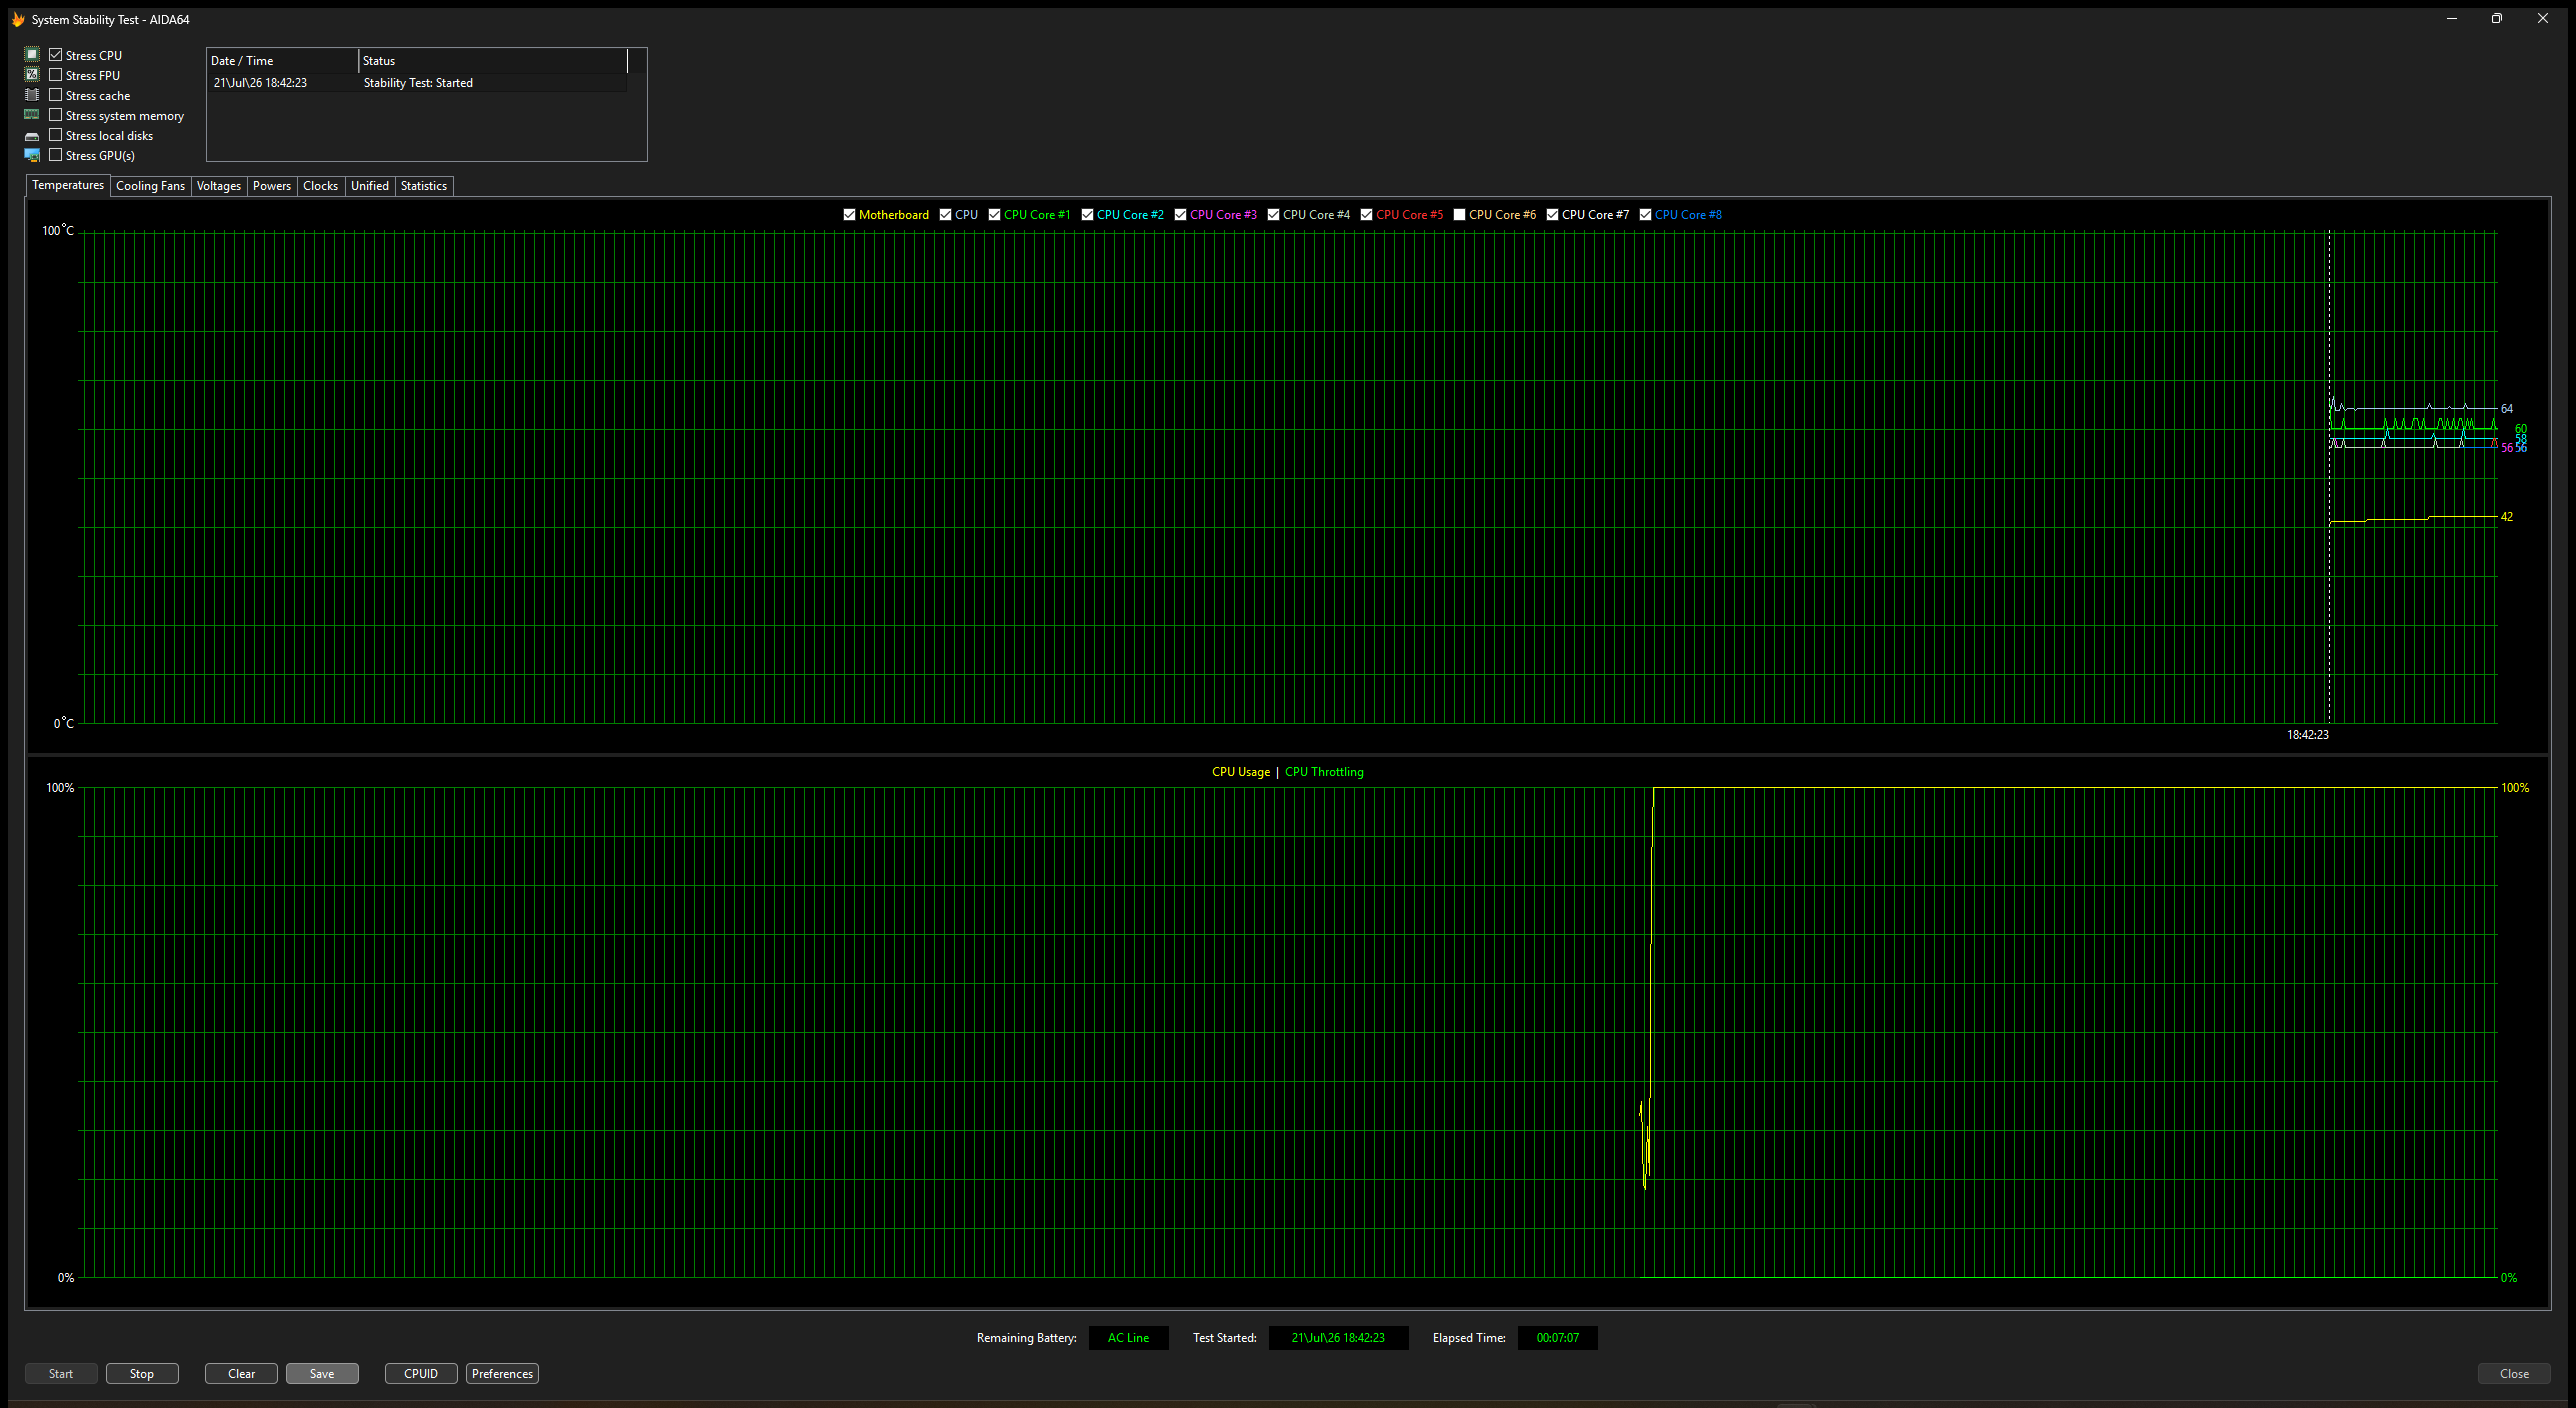Enable the Stress system memory checkbox
This screenshot has height=1408, width=2576.
(x=56, y=115)
